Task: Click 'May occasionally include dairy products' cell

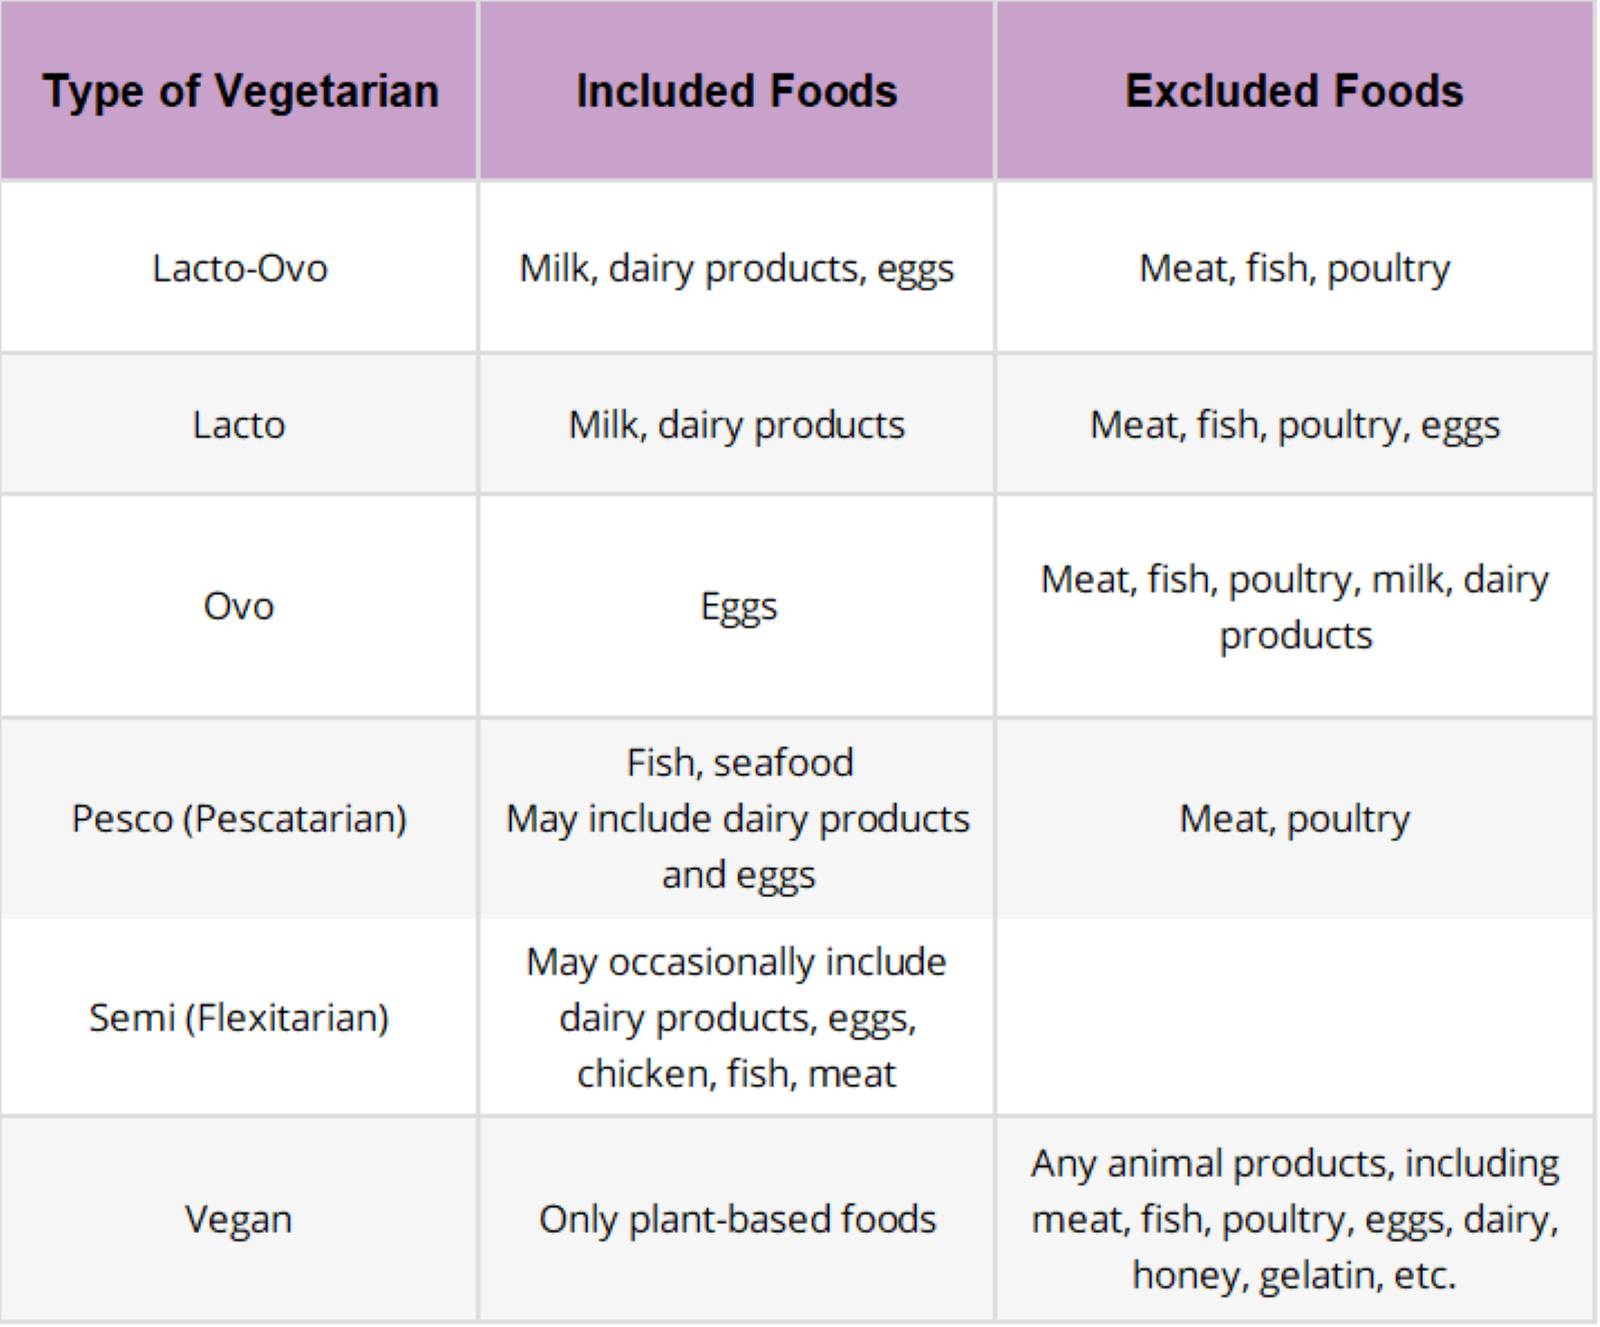Action: point(737,1017)
